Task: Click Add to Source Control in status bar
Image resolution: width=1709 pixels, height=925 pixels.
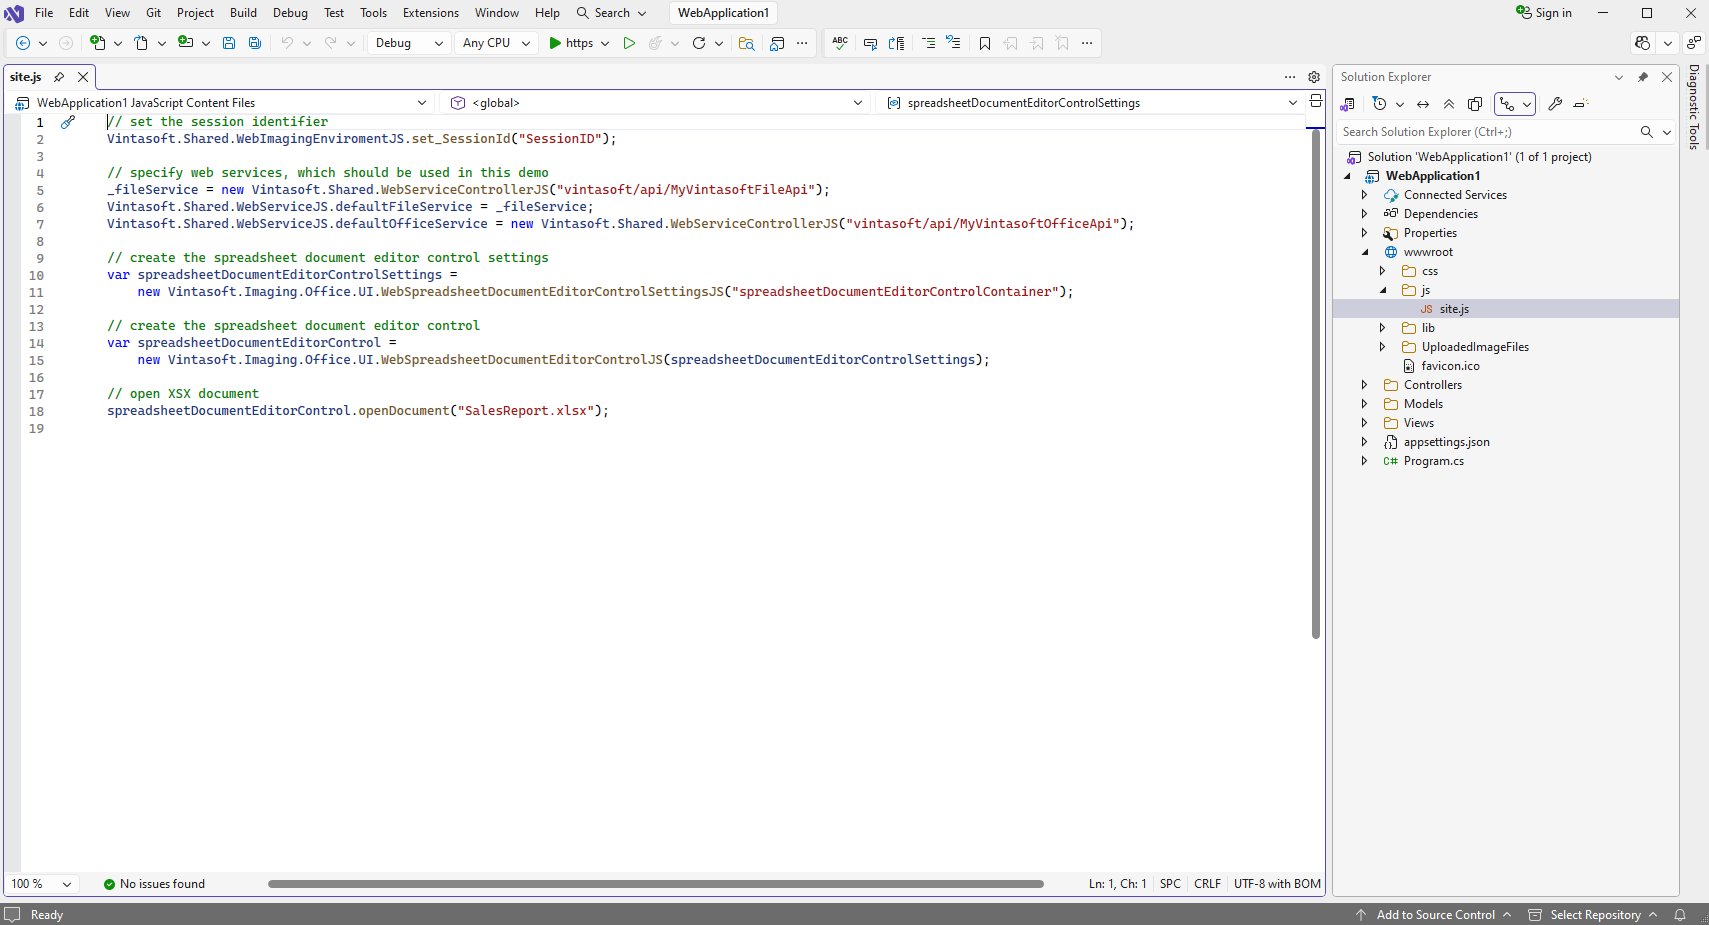Action: coord(1434,915)
